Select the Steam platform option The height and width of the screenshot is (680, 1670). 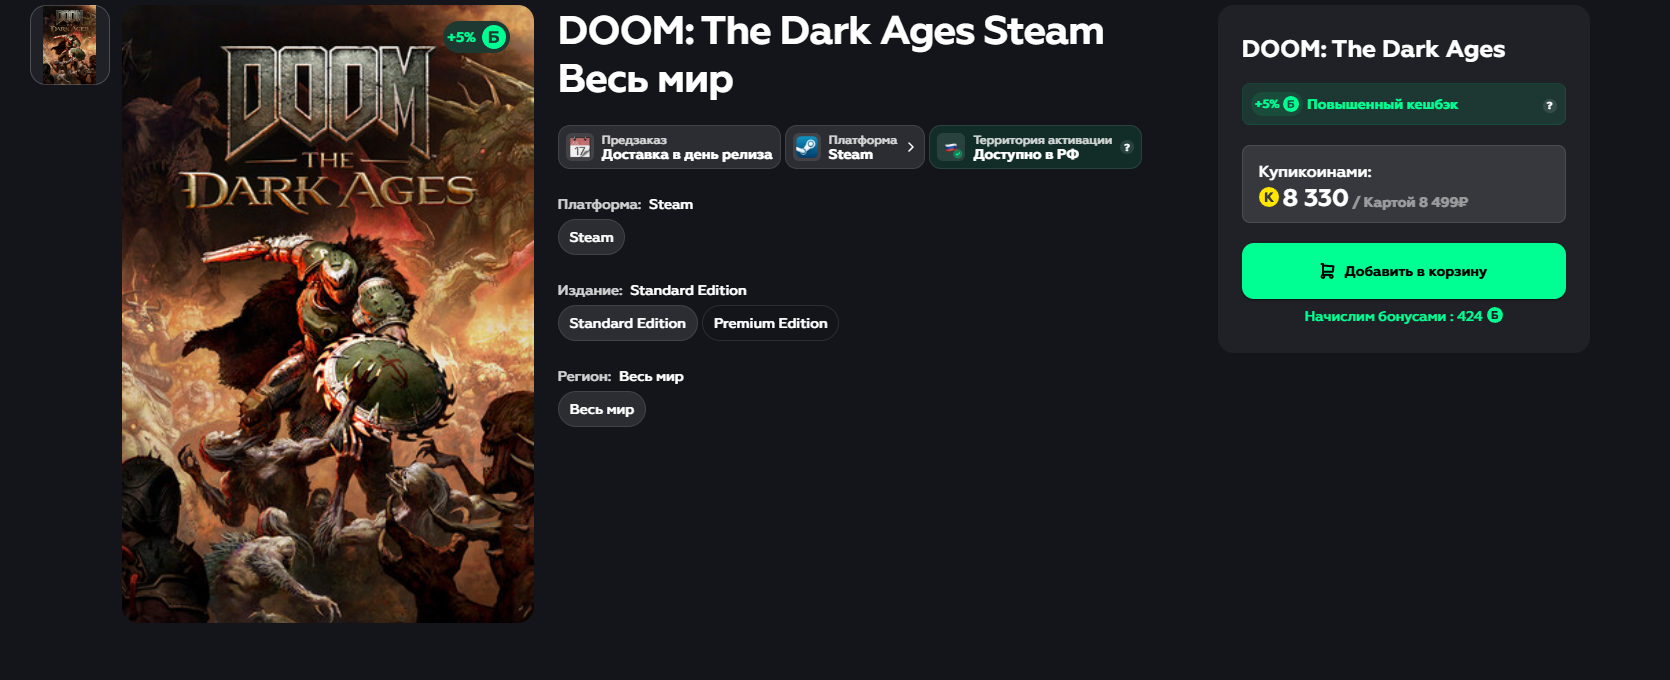point(591,237)
